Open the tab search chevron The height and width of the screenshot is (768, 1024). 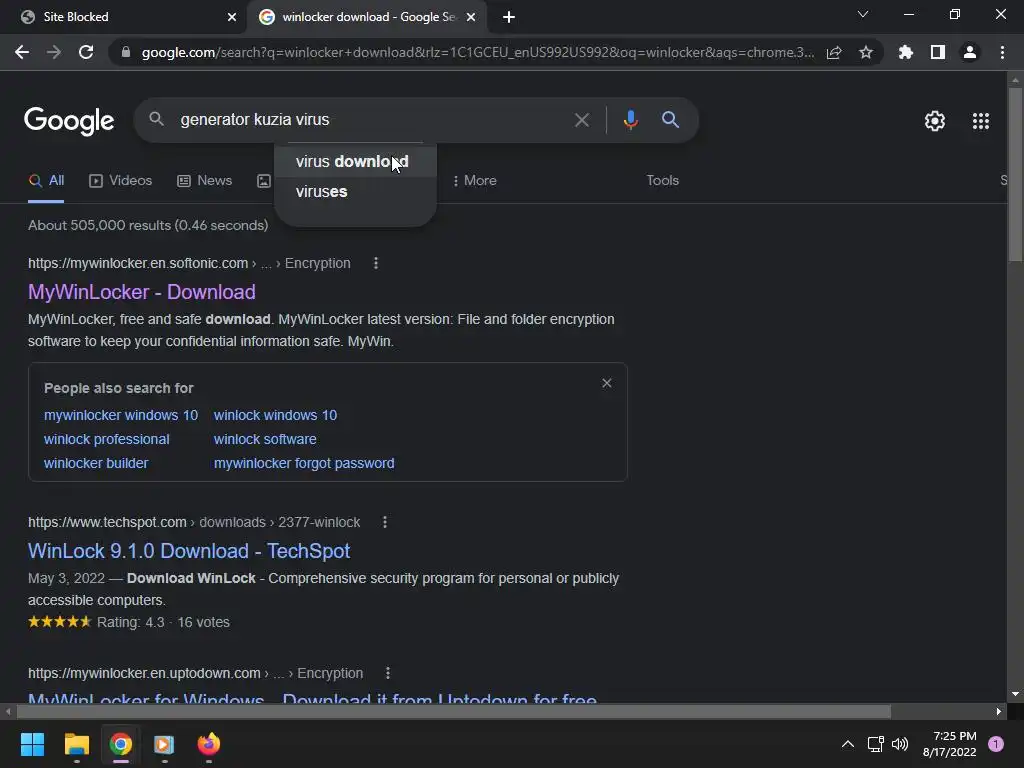[863, 14]
